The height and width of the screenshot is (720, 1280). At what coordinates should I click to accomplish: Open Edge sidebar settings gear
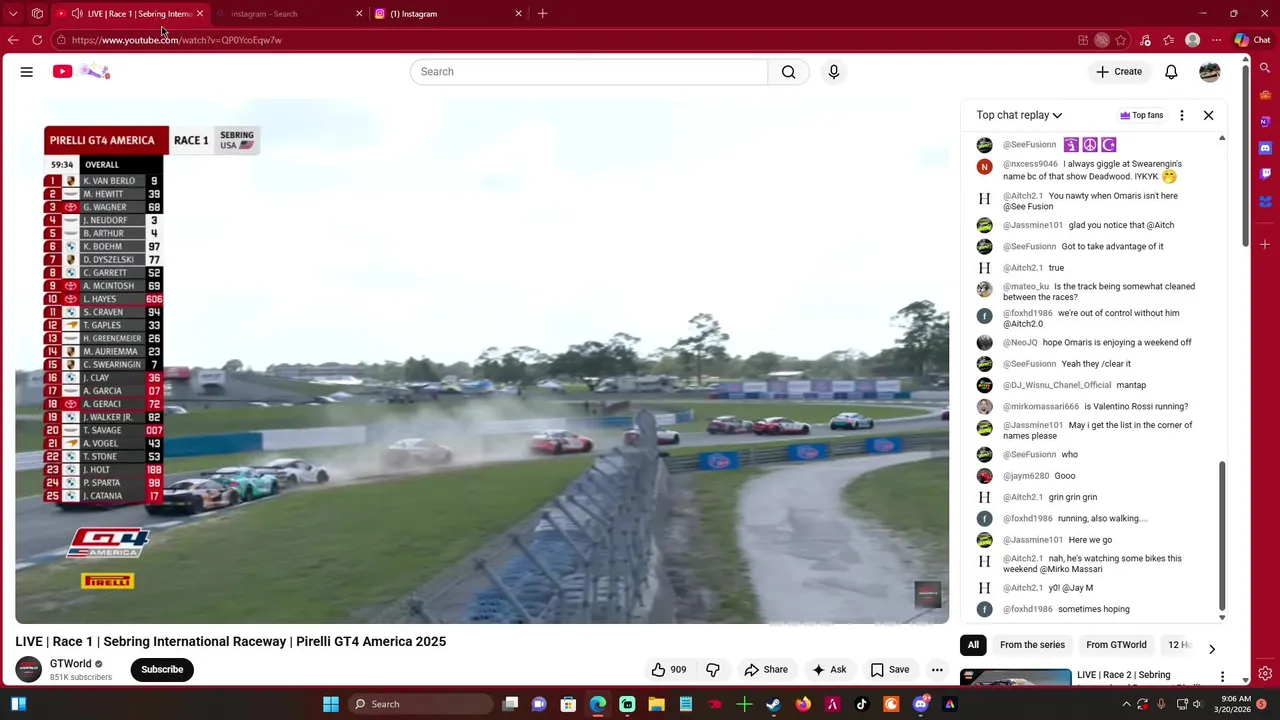[1265, 674]
